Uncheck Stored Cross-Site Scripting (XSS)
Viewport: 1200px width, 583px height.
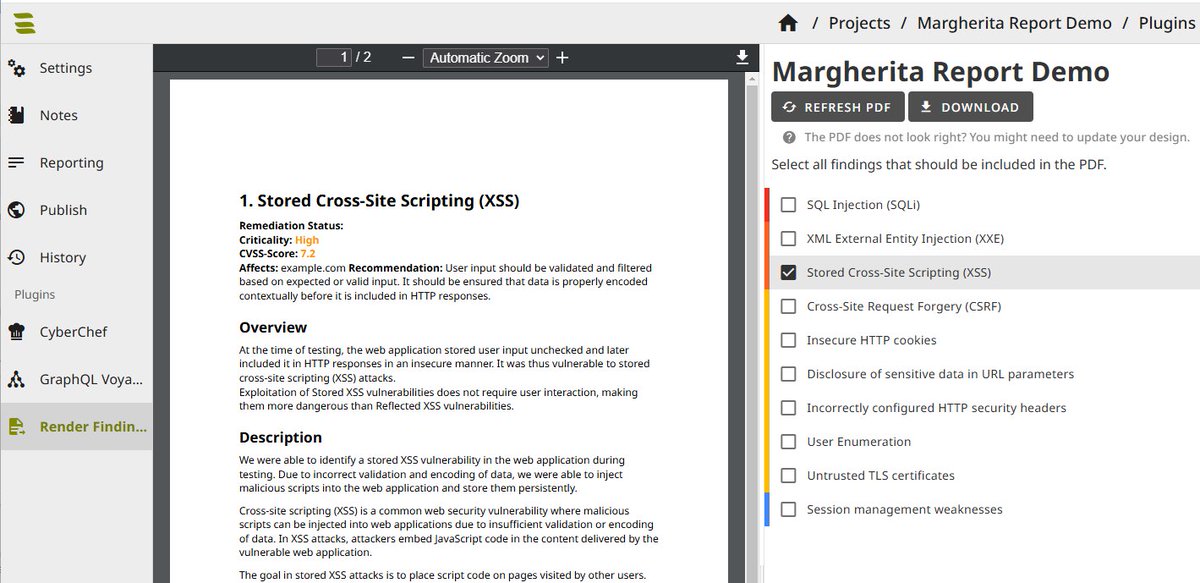(788, 272)
